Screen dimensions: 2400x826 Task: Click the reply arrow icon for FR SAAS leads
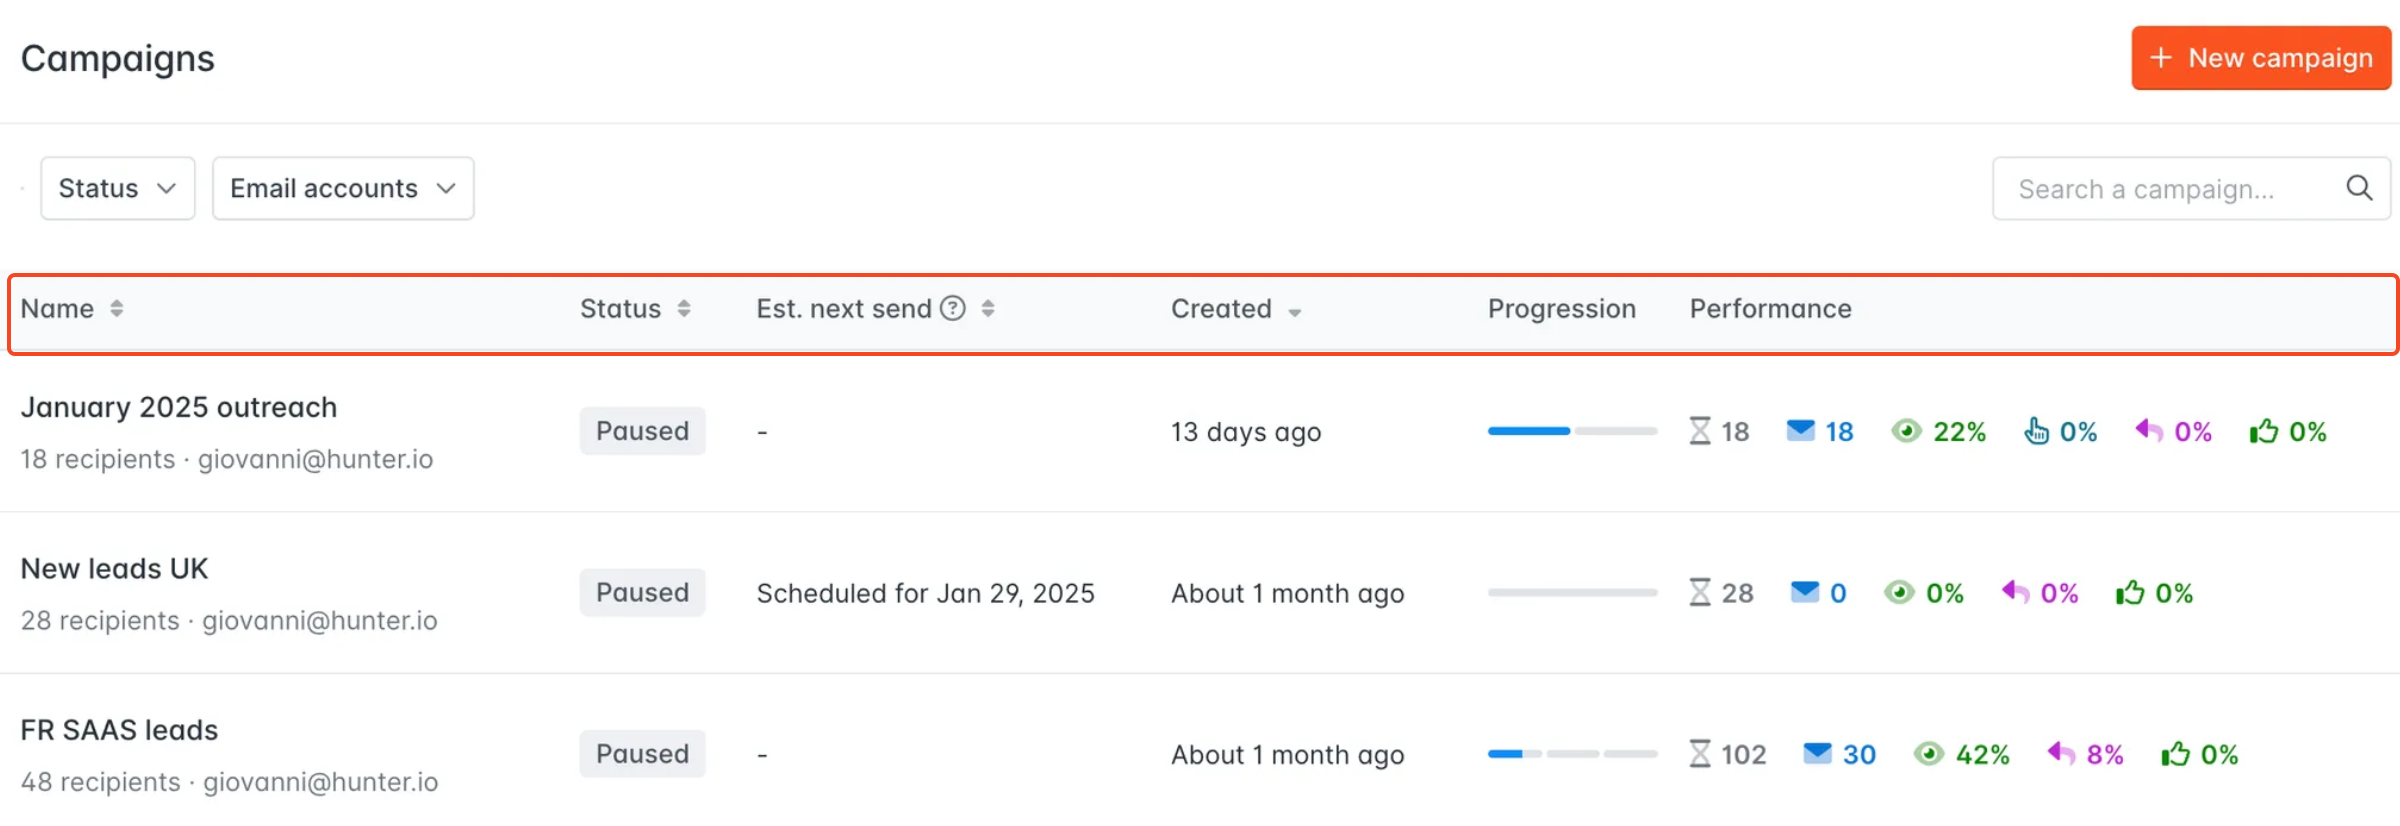[x=2061, y=753]
